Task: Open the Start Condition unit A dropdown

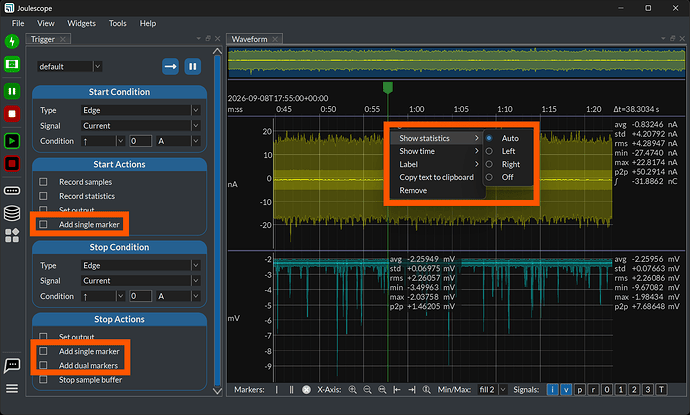Action: click(x=178, y=141)
